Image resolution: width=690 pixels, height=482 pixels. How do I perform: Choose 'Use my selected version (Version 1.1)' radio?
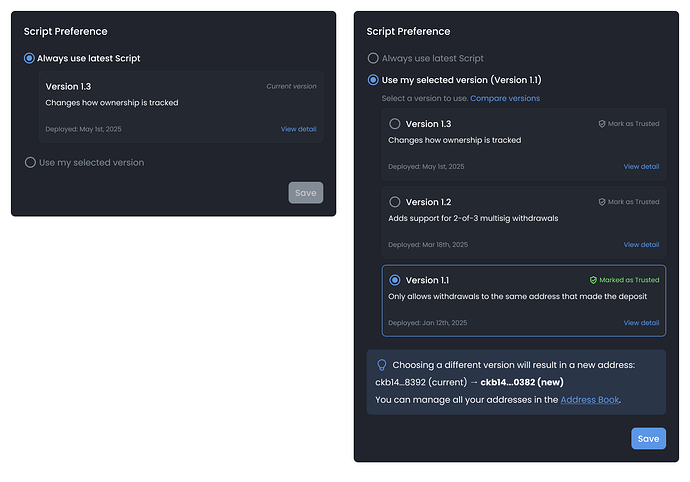point(373,80)
